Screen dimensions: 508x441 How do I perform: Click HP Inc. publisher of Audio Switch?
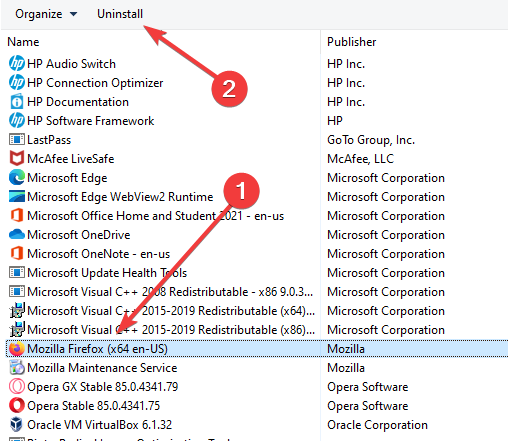[346, 64]
